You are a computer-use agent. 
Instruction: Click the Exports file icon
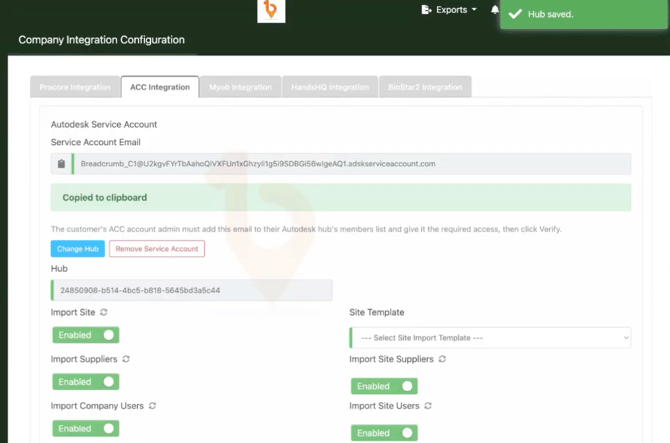426,9
